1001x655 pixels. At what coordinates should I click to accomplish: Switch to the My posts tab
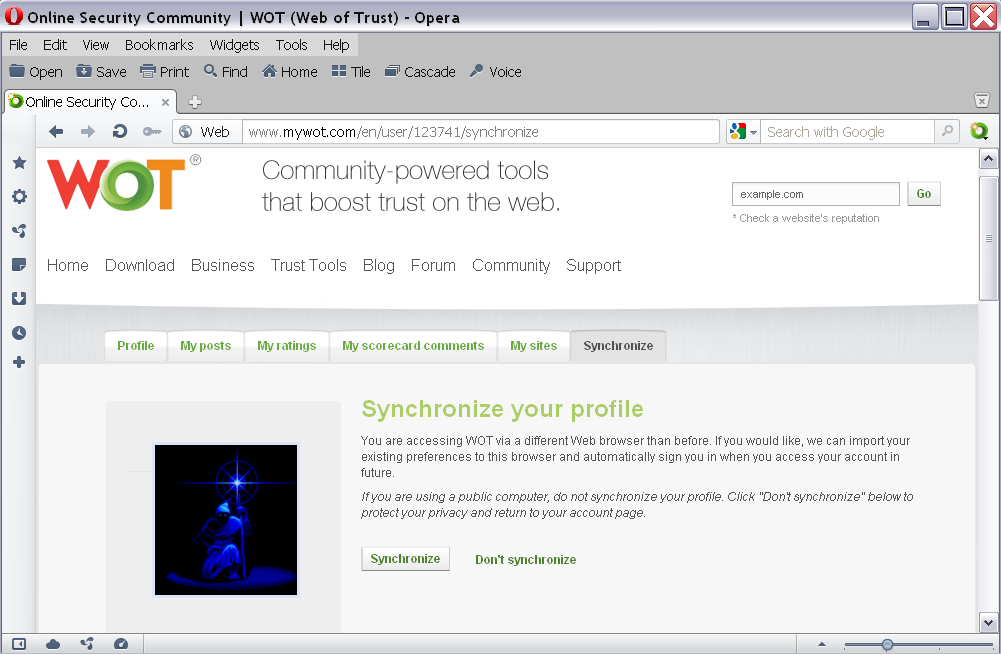point(206,346)
